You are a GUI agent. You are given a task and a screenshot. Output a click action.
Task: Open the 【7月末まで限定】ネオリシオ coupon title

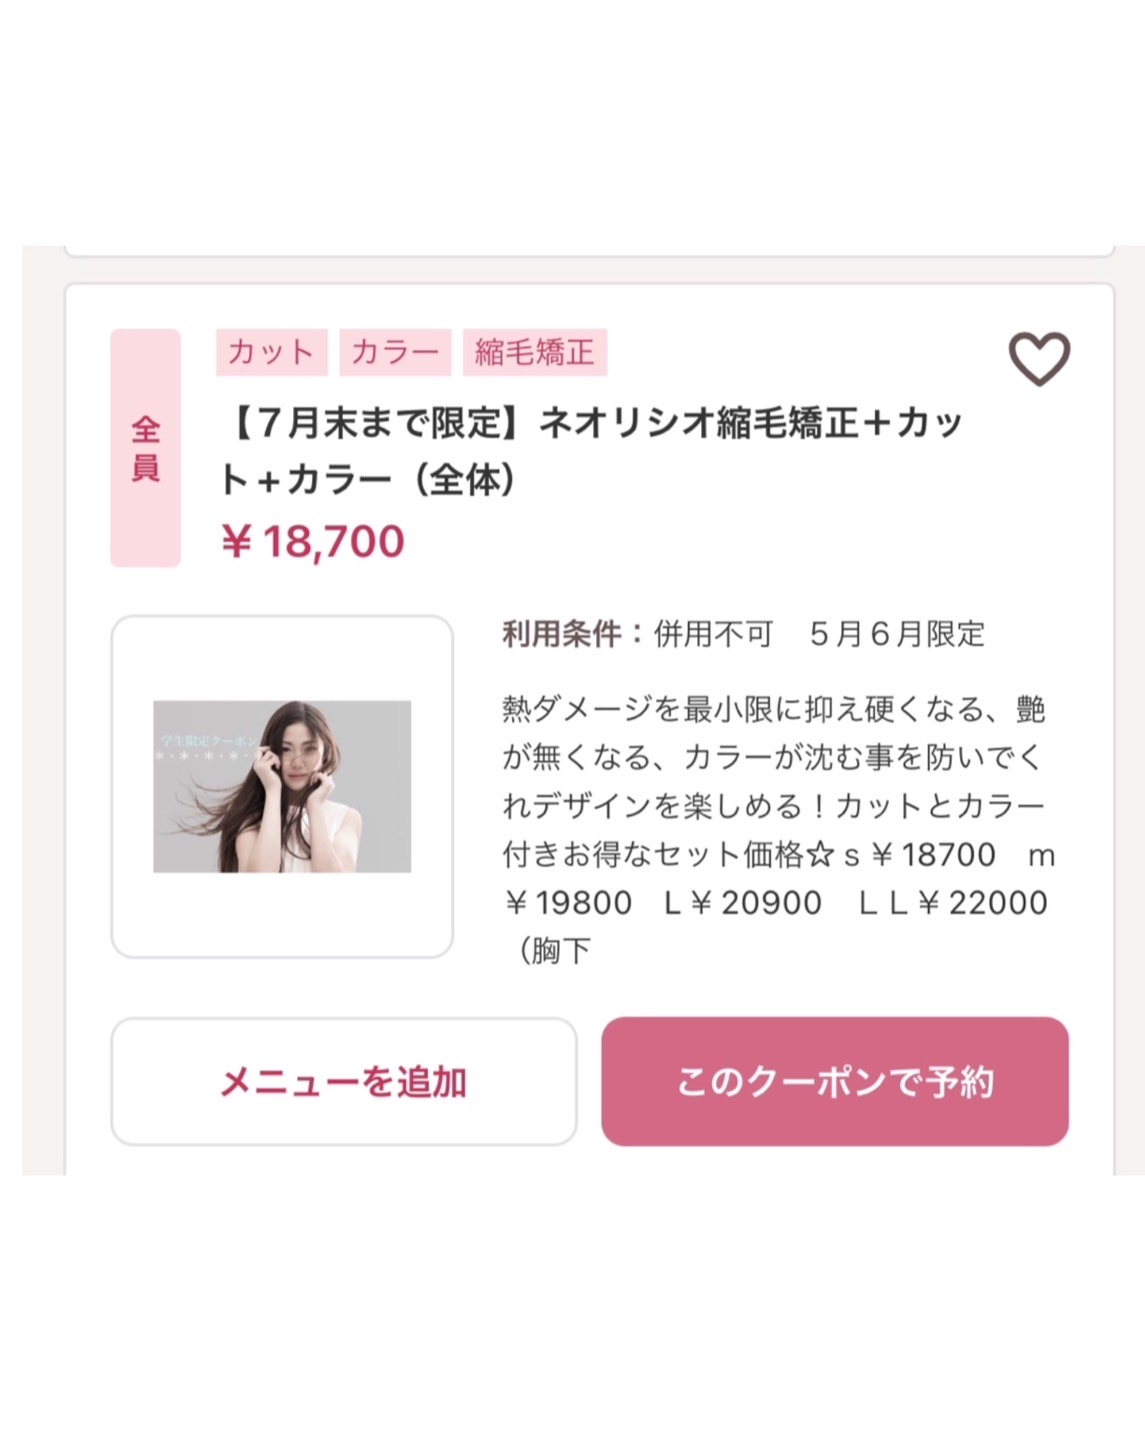click(590, 451)
